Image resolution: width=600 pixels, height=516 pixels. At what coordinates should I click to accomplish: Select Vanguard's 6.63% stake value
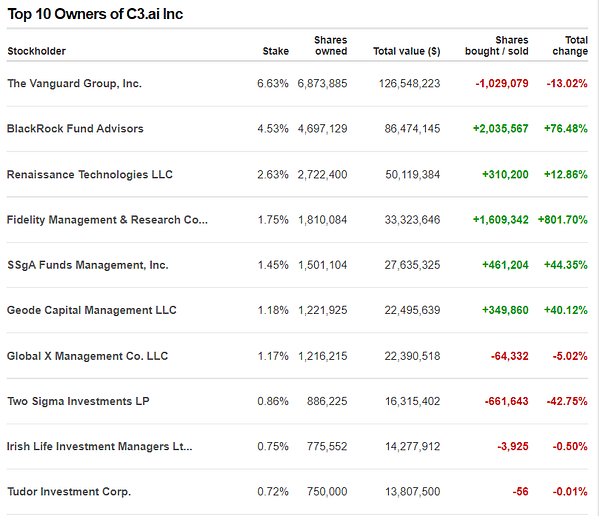pos(273,83)
